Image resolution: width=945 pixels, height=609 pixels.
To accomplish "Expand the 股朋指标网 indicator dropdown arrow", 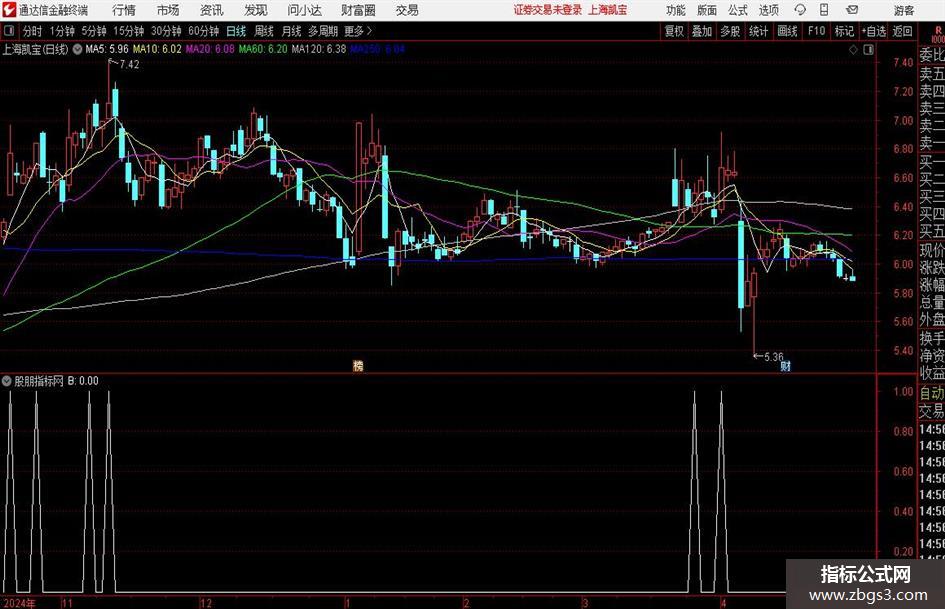I will [x=7, y=380].
